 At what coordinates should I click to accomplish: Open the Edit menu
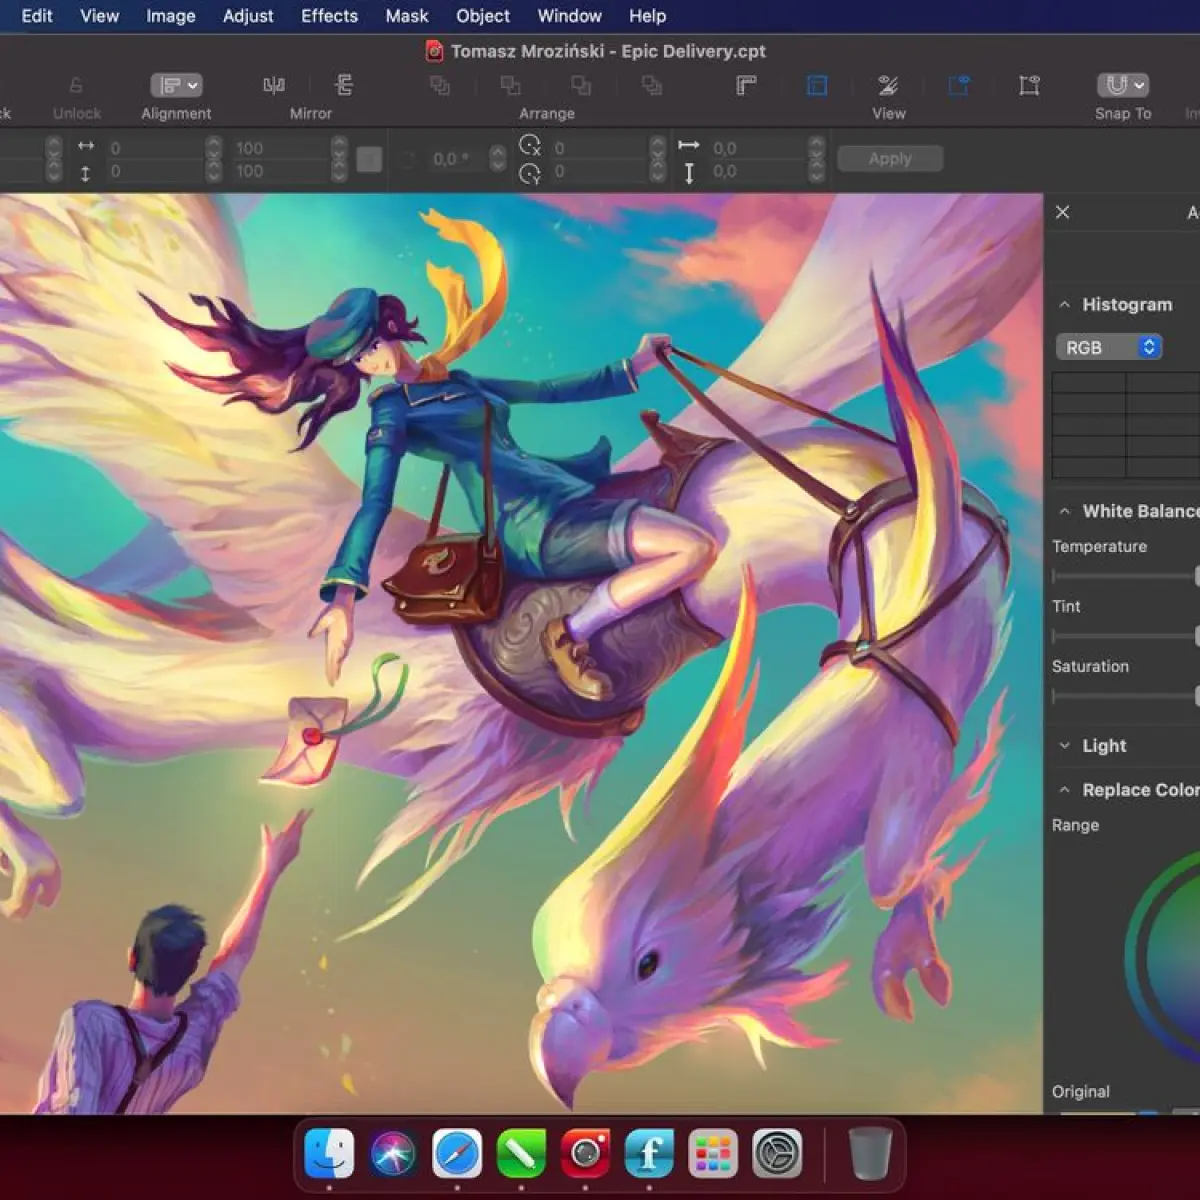(37, 16)
